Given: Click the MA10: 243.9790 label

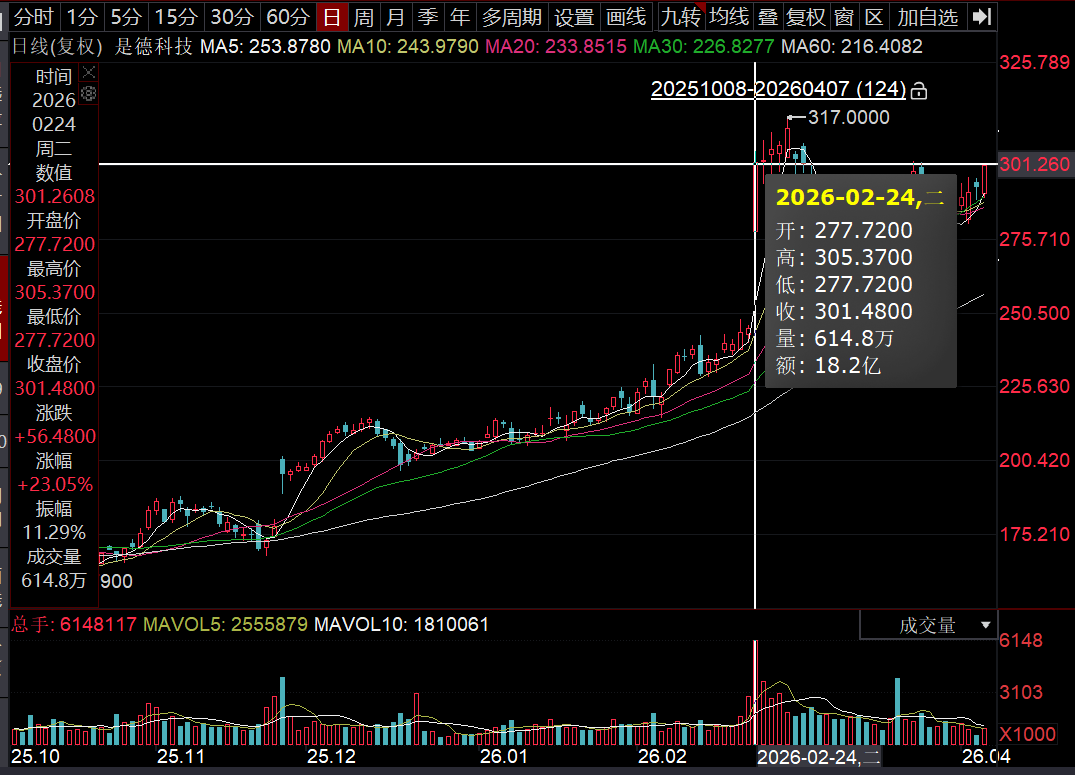Looking at the screenshot, I should (x=408, y=47).
